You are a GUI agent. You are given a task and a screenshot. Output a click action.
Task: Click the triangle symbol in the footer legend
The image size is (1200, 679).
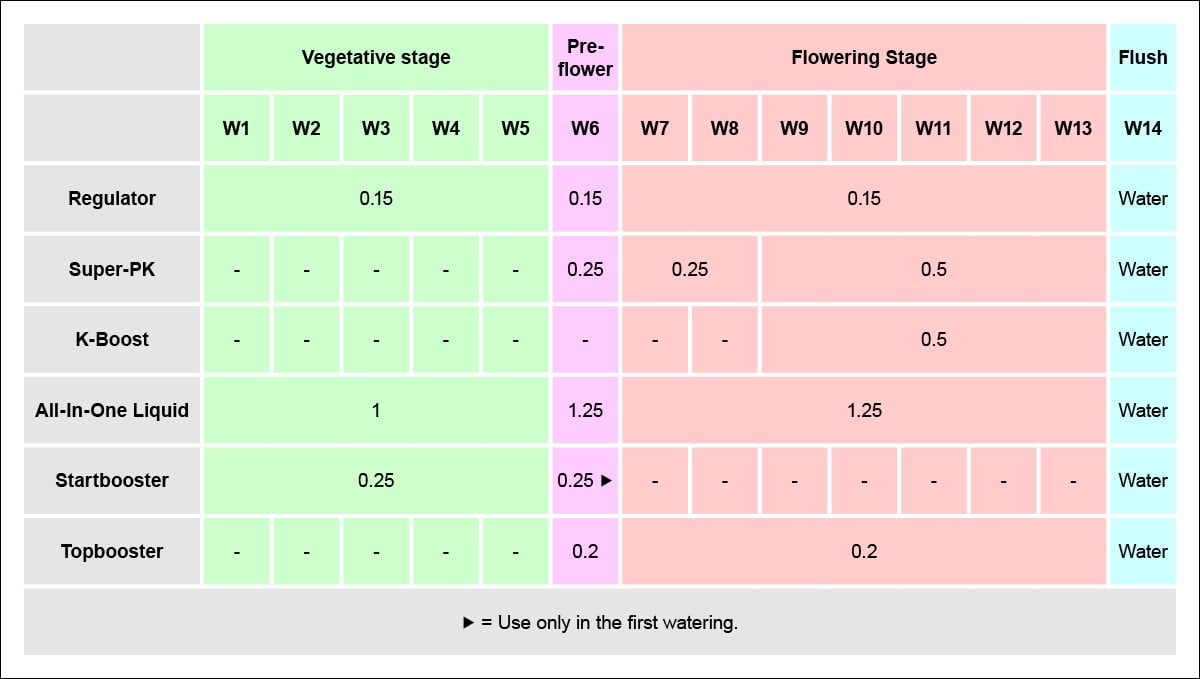coord(467,623)
